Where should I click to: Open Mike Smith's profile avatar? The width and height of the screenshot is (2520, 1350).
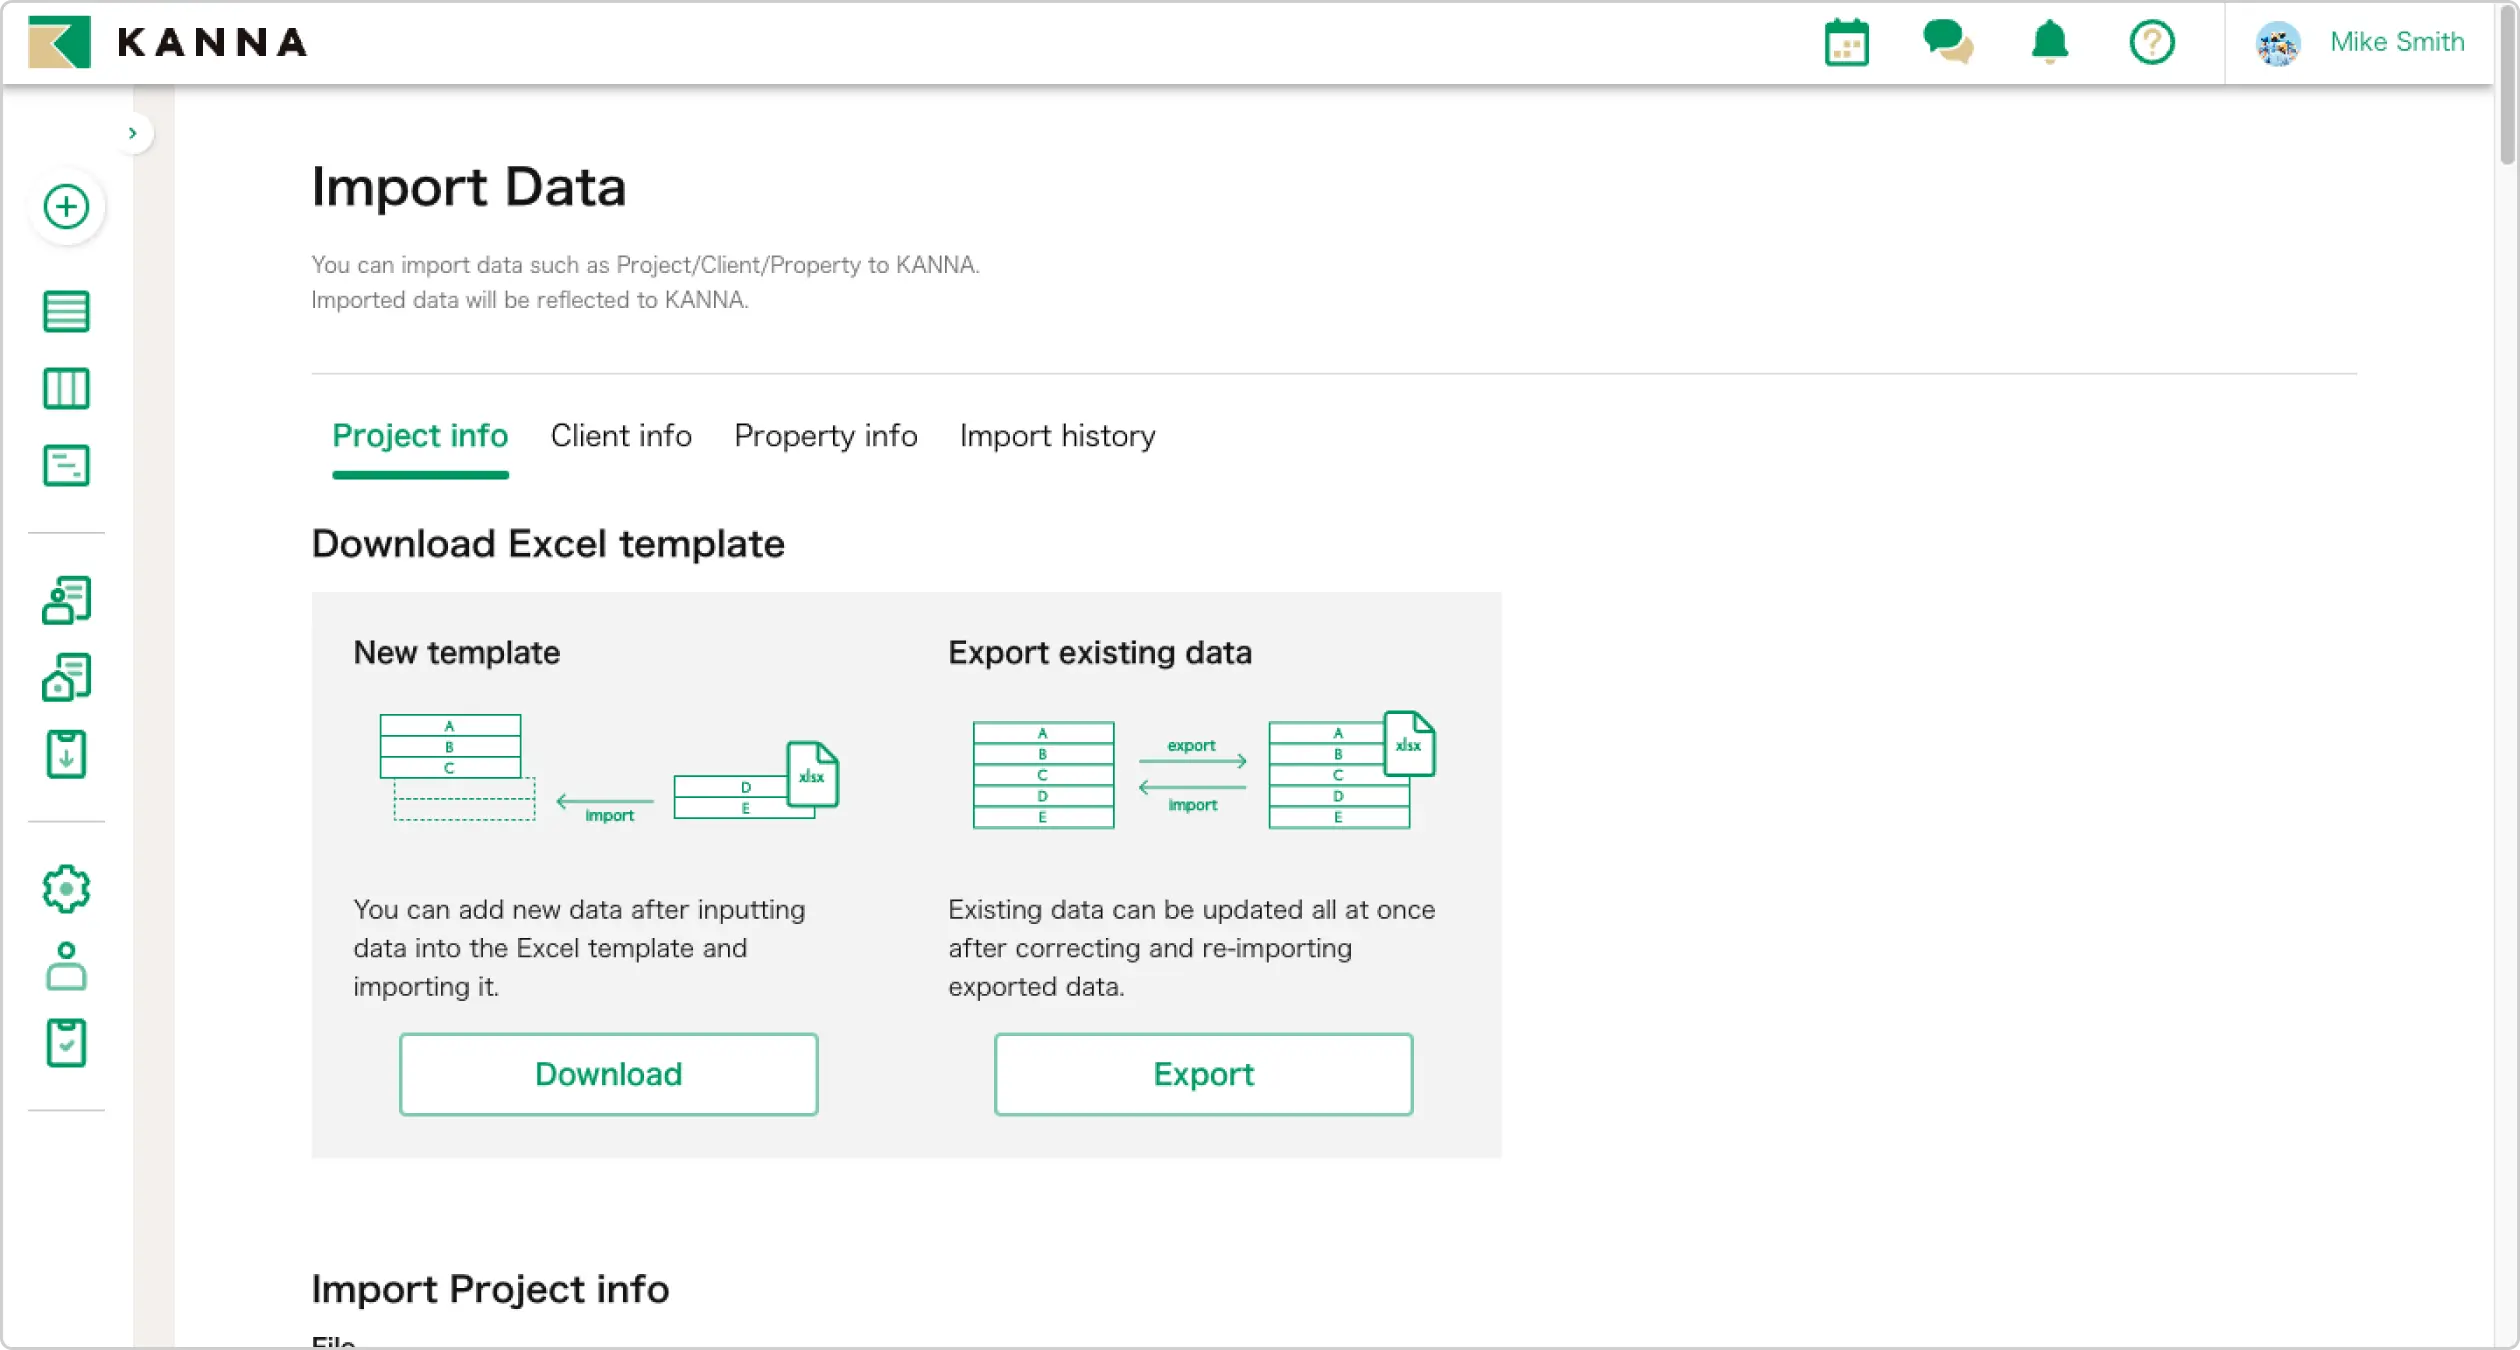pos(2278,42)
